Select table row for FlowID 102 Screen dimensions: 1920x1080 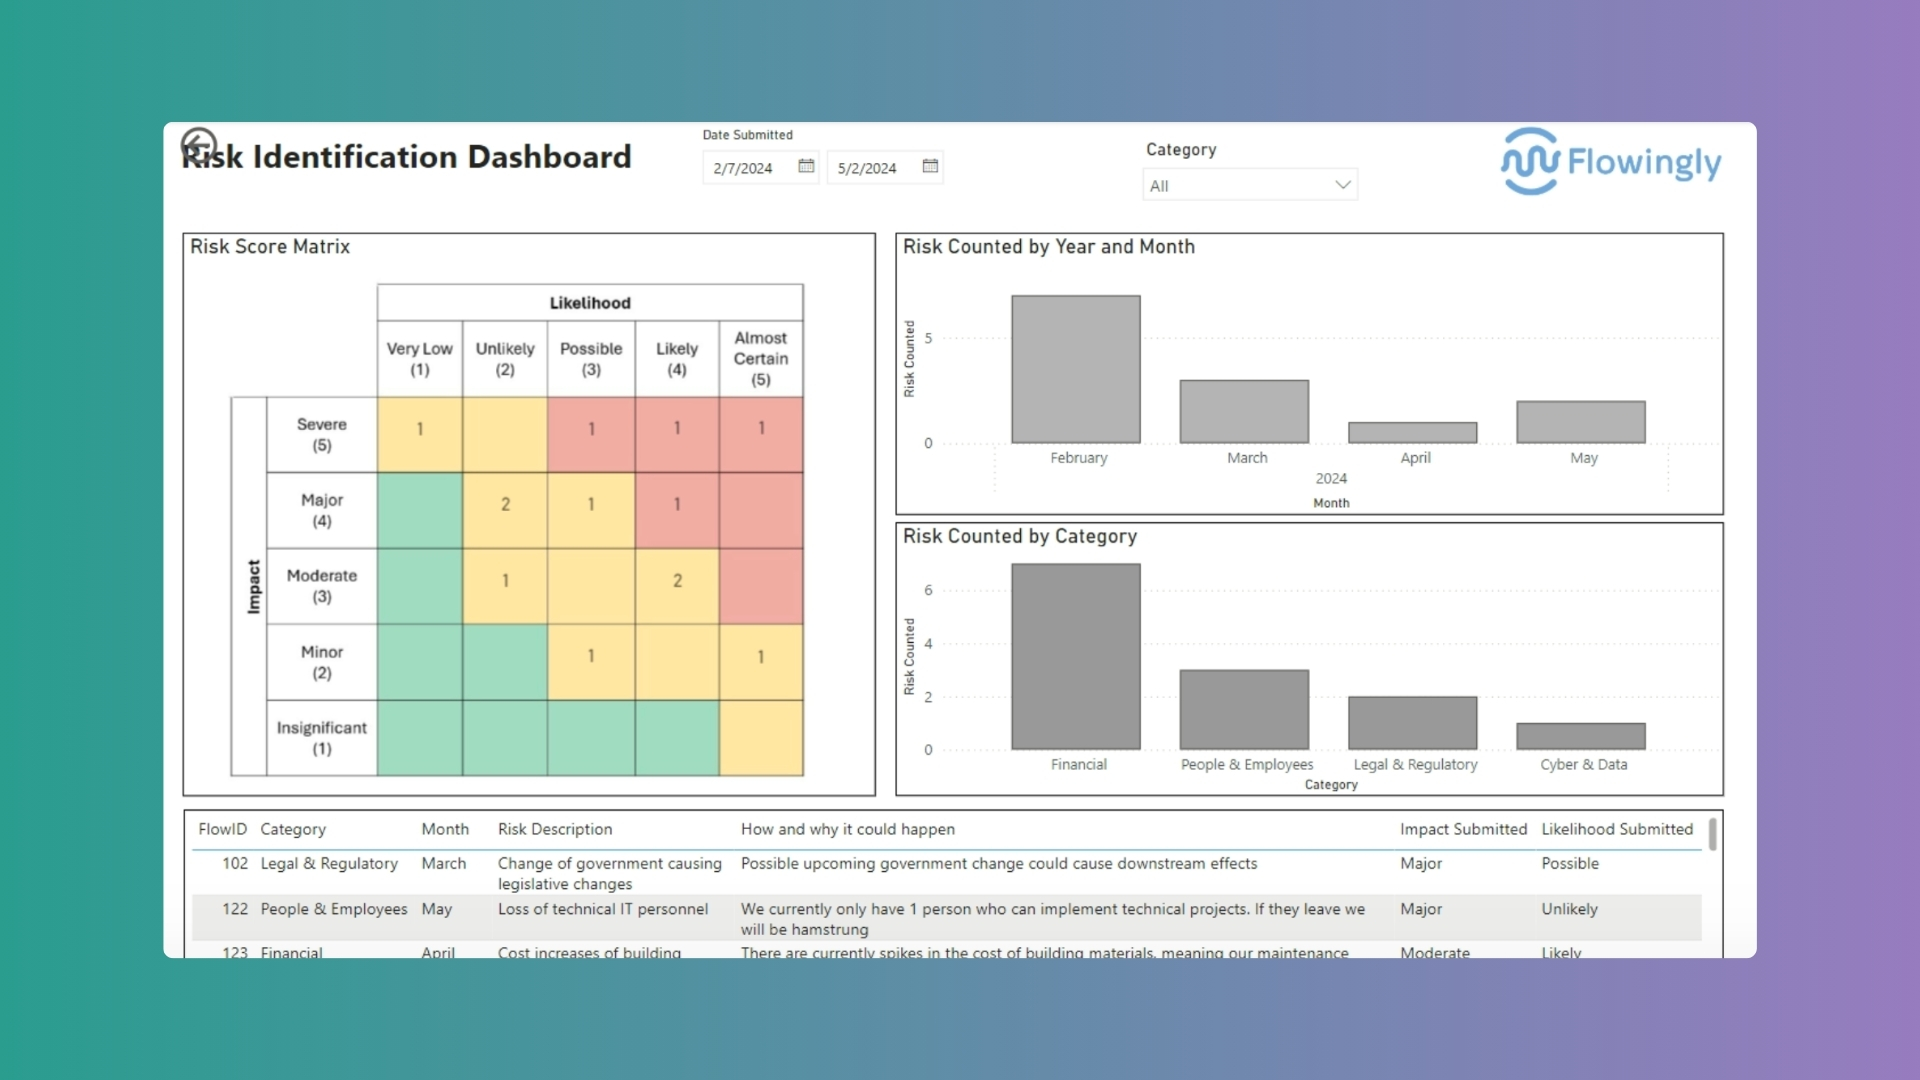tap(700, 872)
